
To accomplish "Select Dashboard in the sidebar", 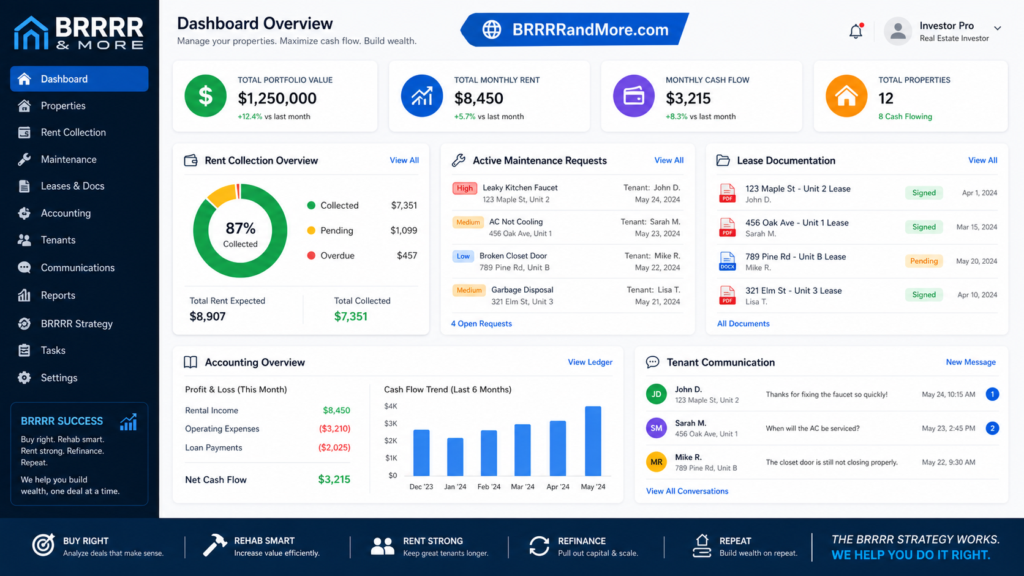I will [x=79, y=79].
